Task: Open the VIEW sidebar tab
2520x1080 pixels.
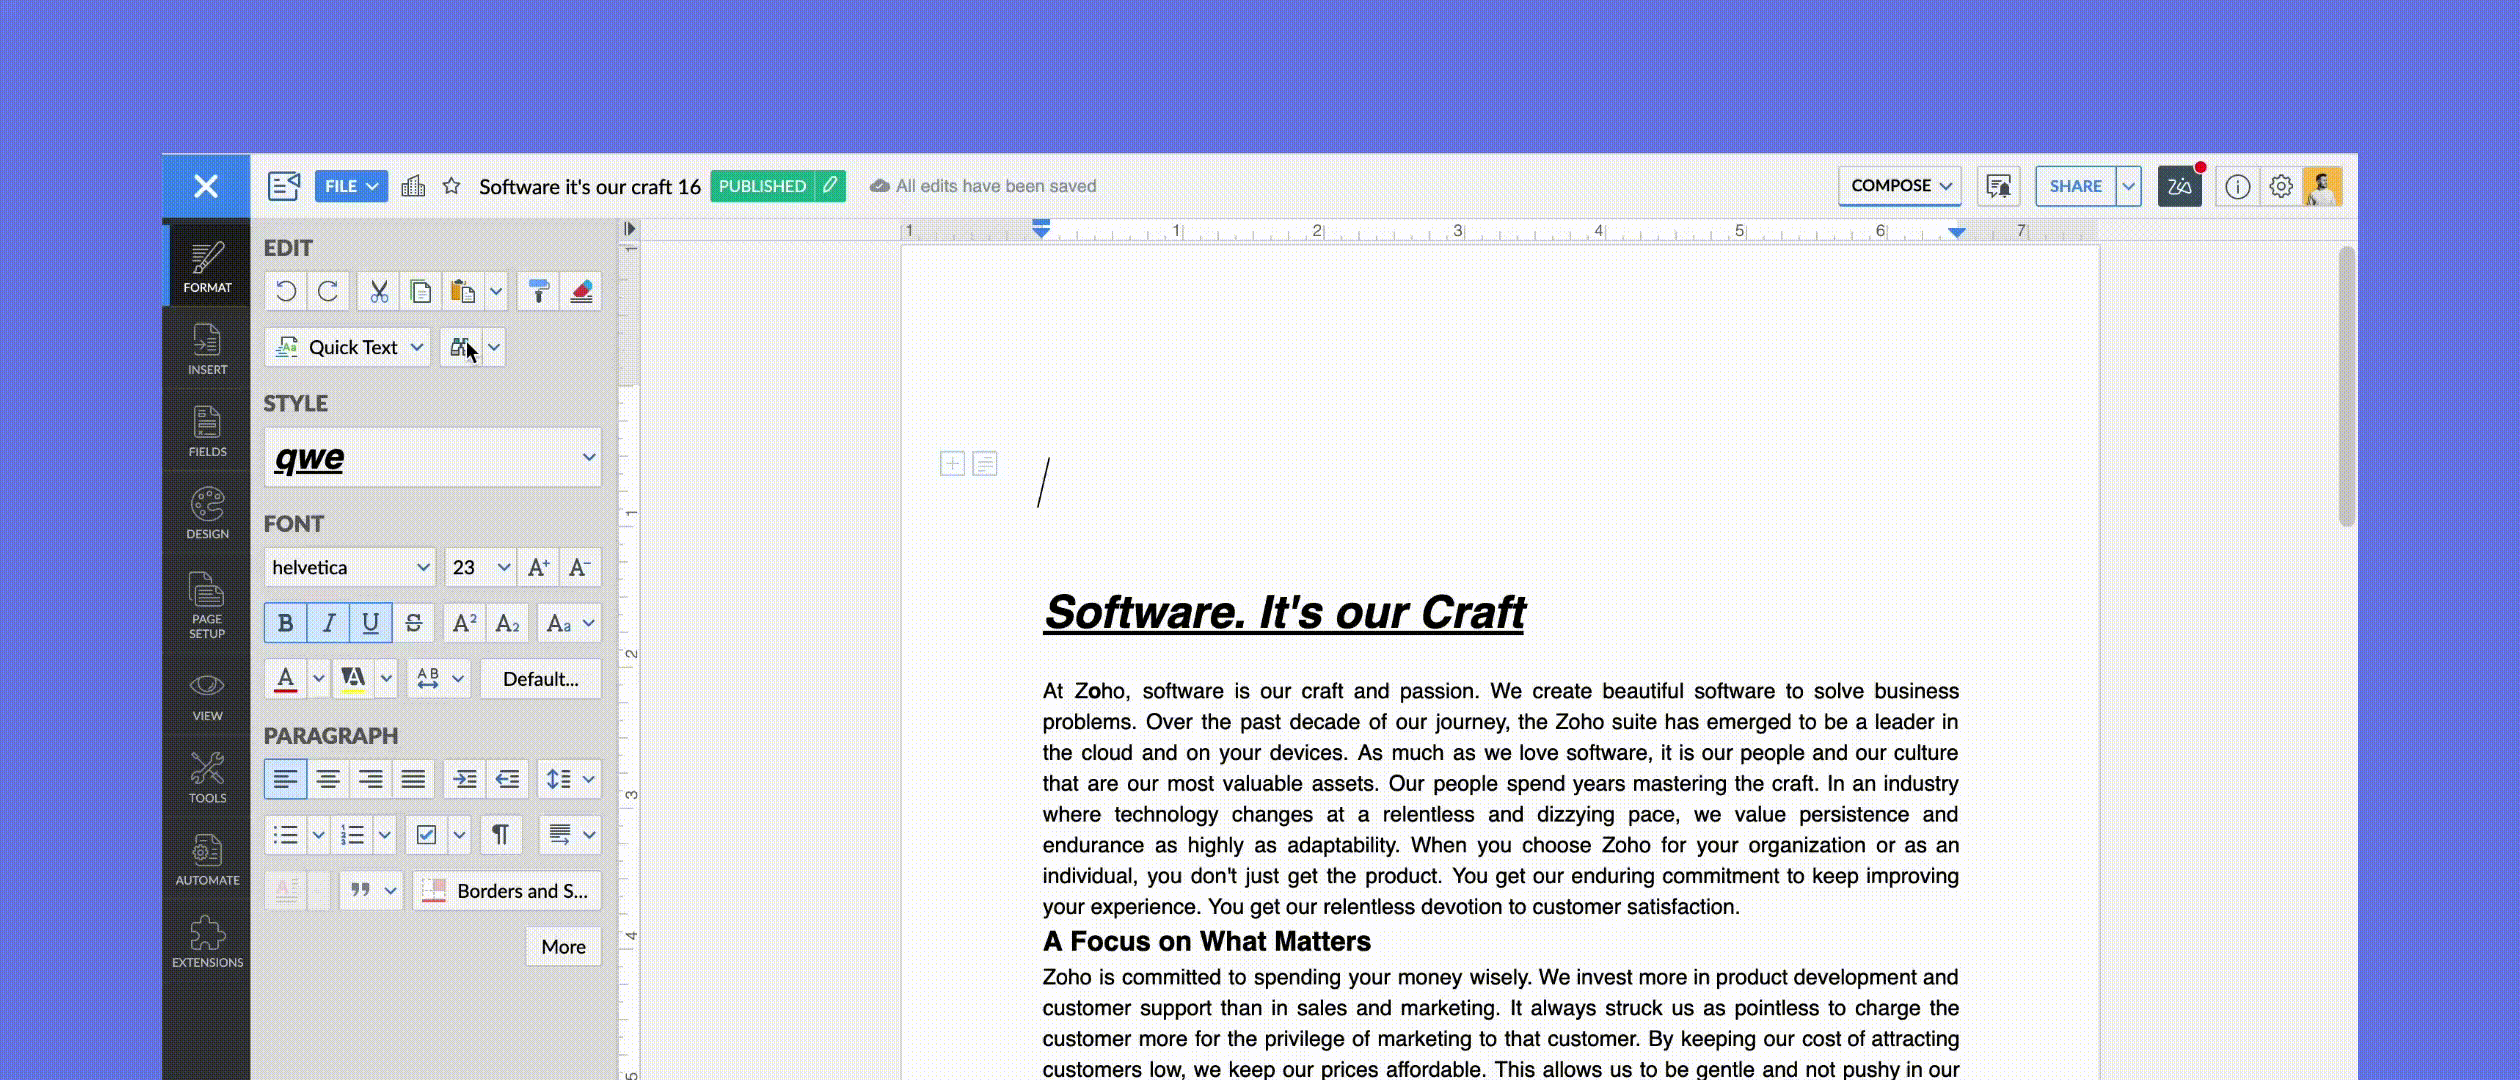Action: coord(207,696)
